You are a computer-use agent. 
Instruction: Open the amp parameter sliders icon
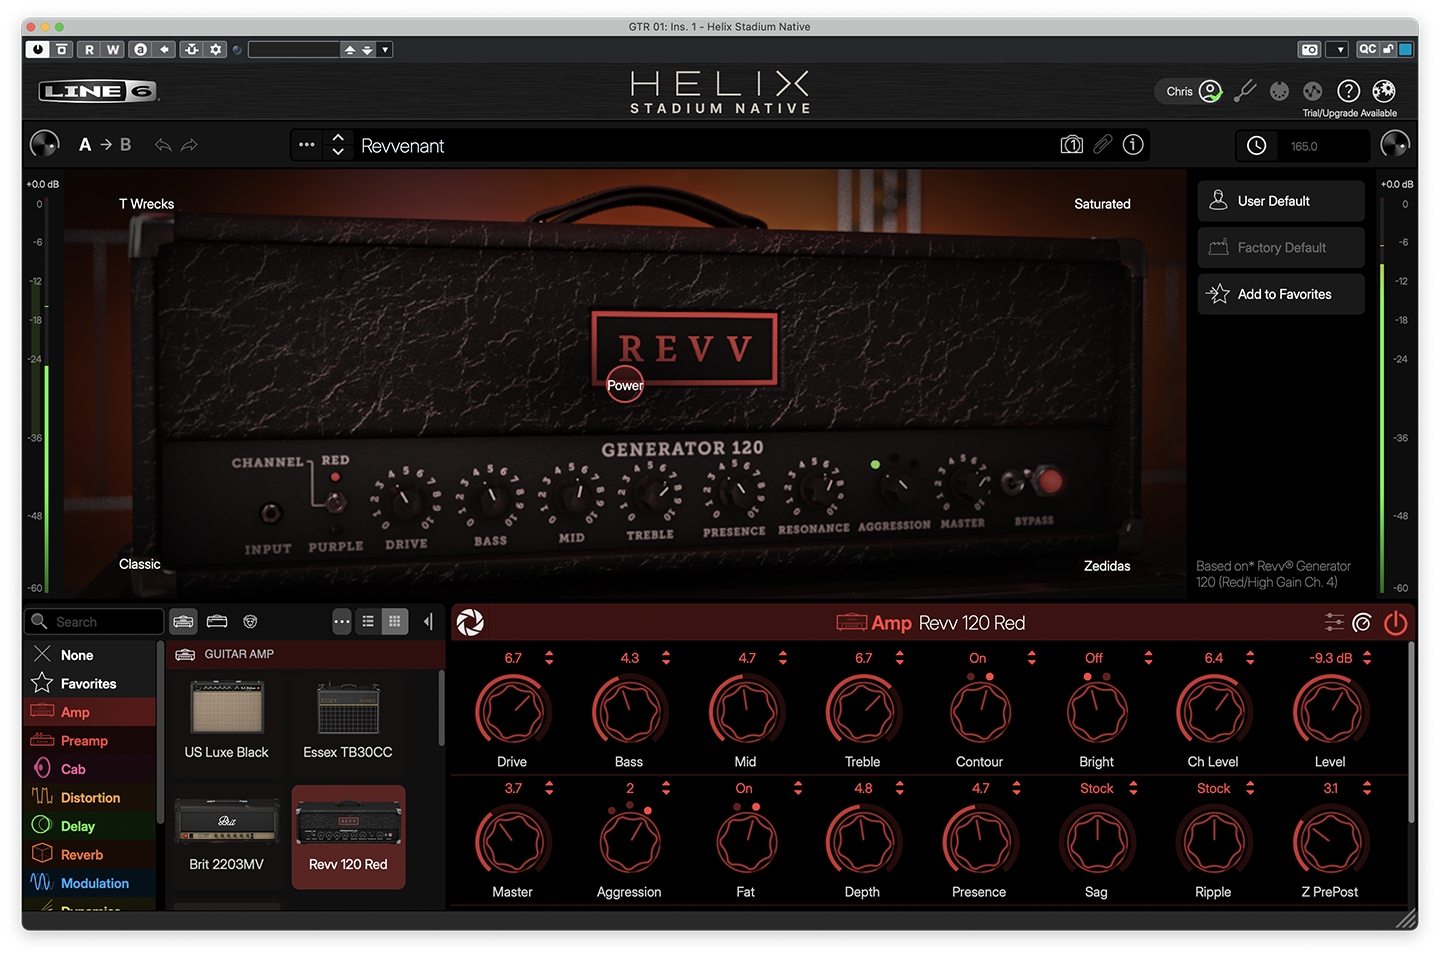pyautogui.click(x=1334, y=623)
